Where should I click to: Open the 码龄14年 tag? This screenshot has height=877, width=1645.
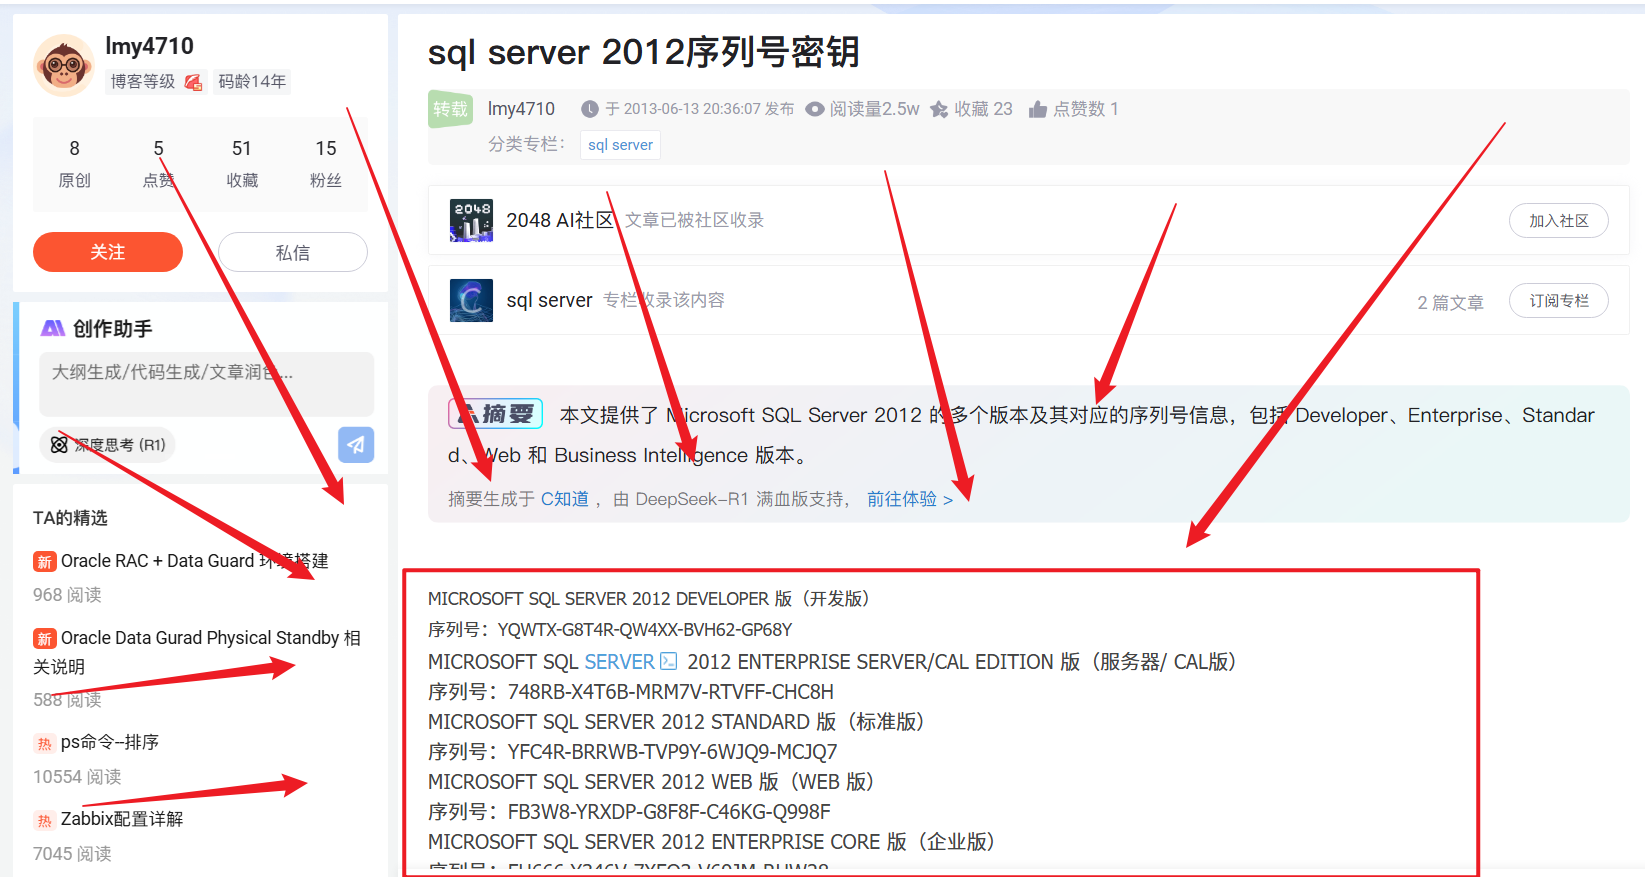click(x=252, y=82)
